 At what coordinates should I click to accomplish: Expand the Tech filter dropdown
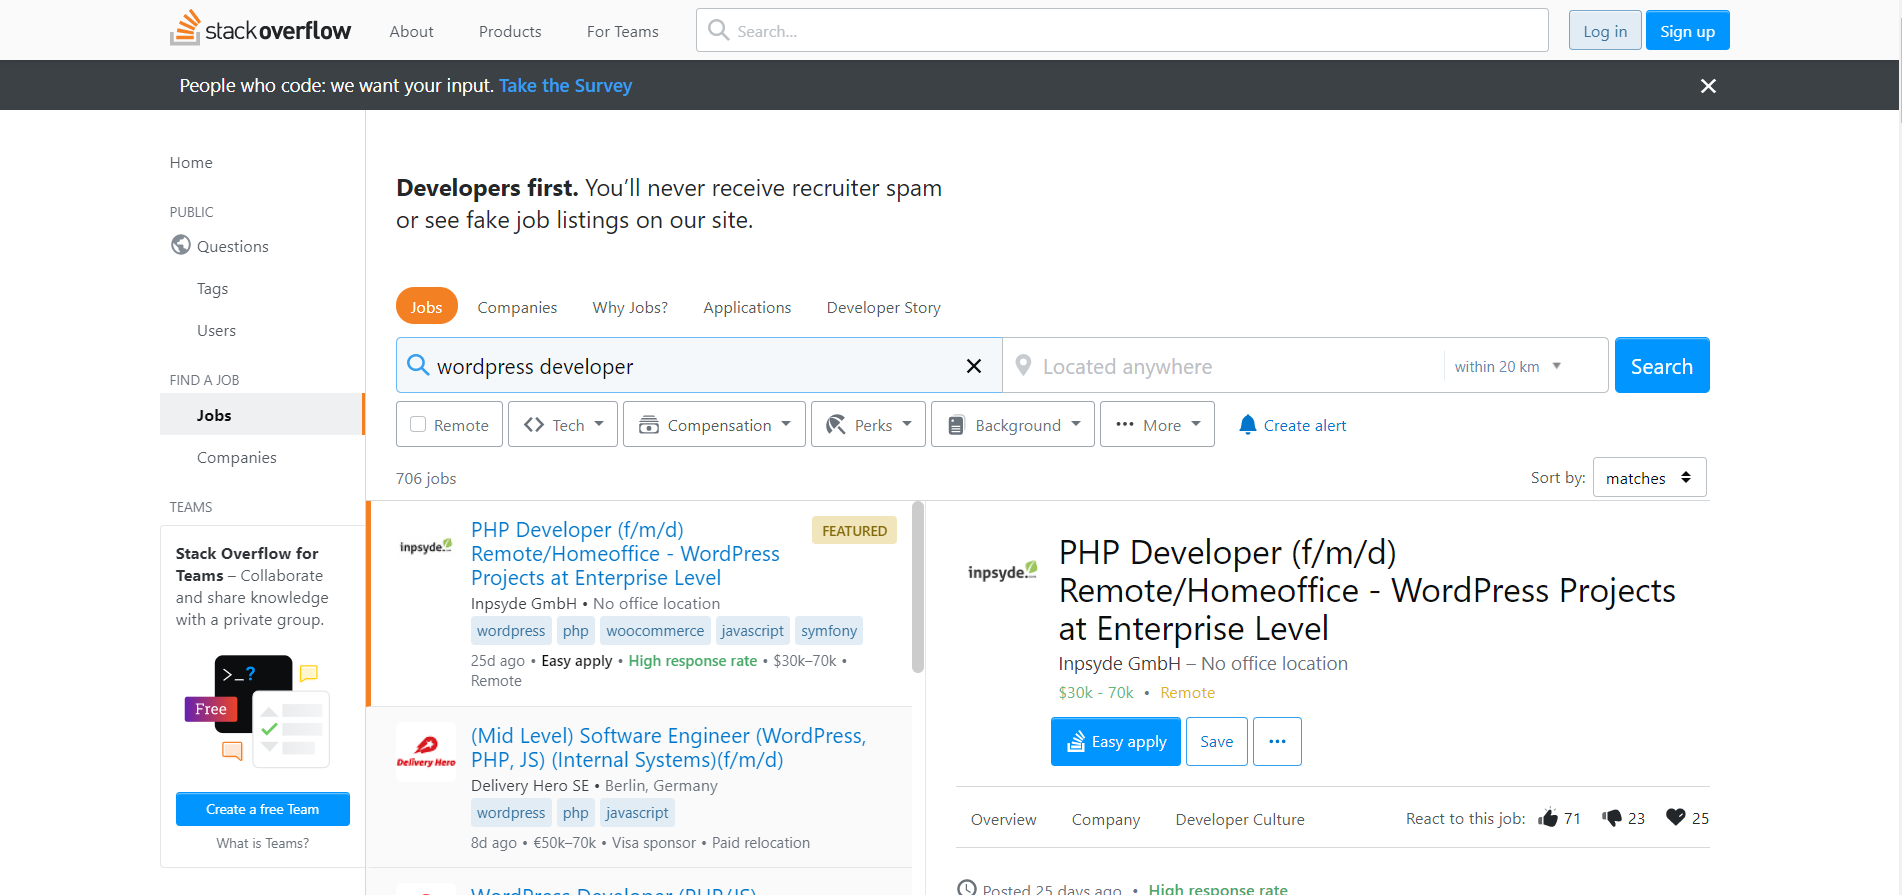tap(563, 425)
